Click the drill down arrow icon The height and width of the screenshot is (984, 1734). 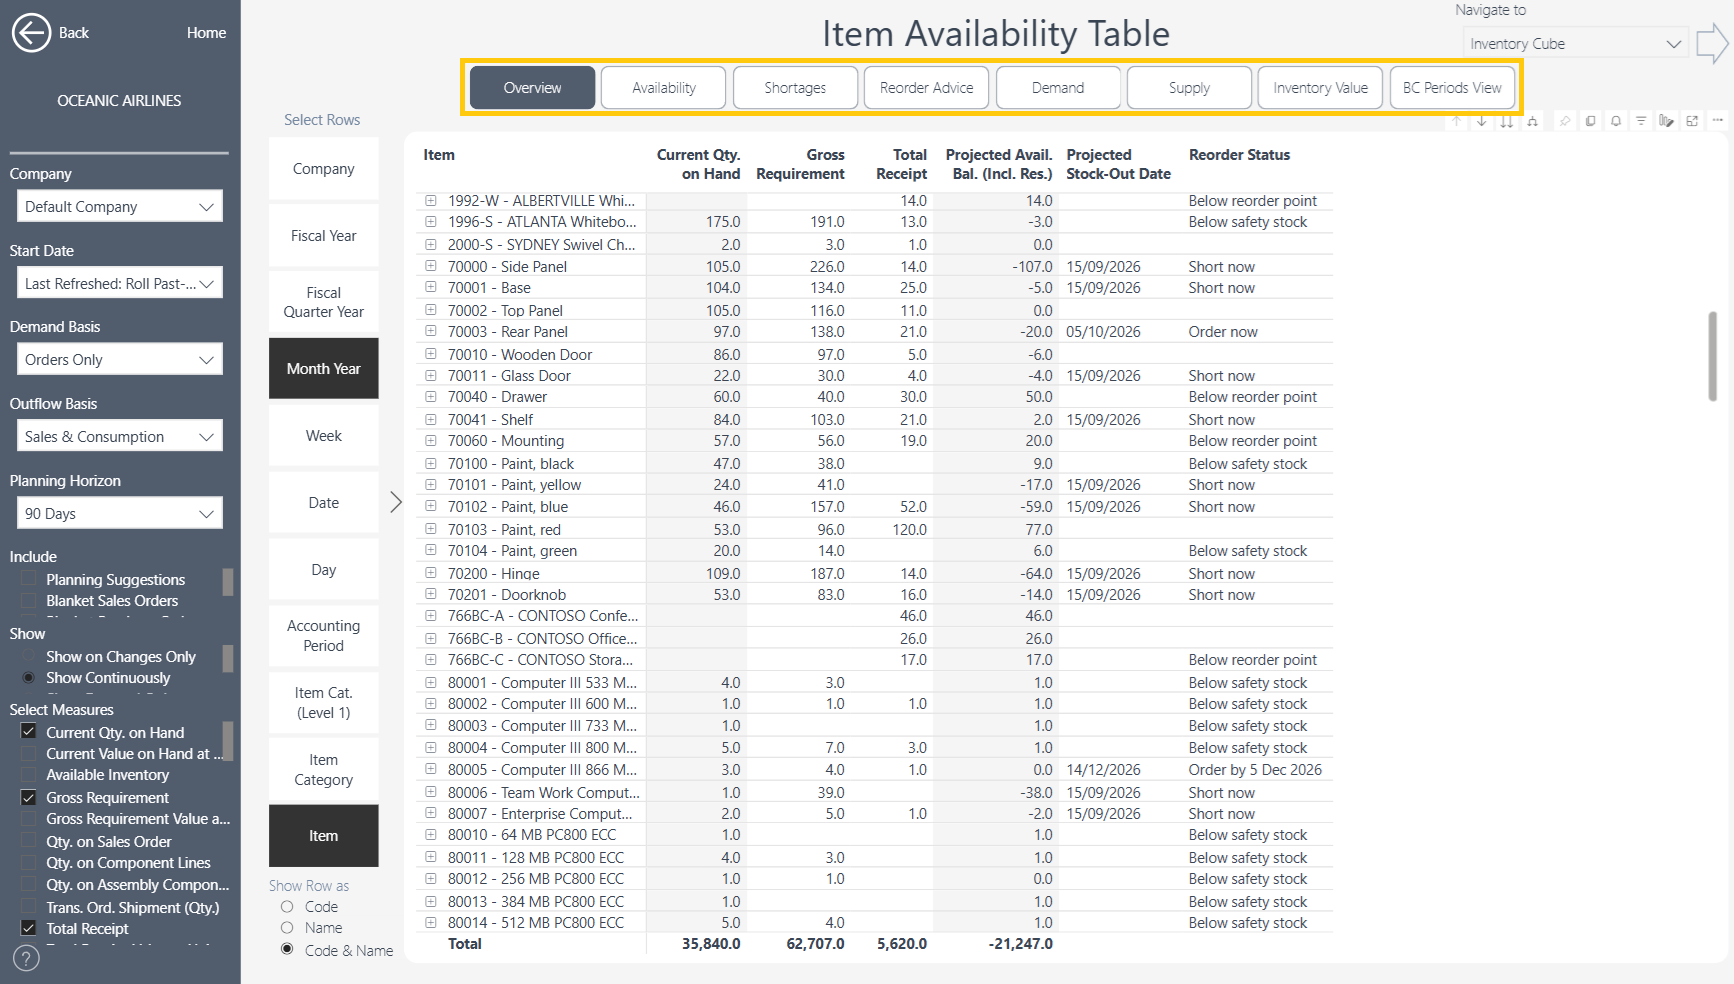tap(1481, 121)
